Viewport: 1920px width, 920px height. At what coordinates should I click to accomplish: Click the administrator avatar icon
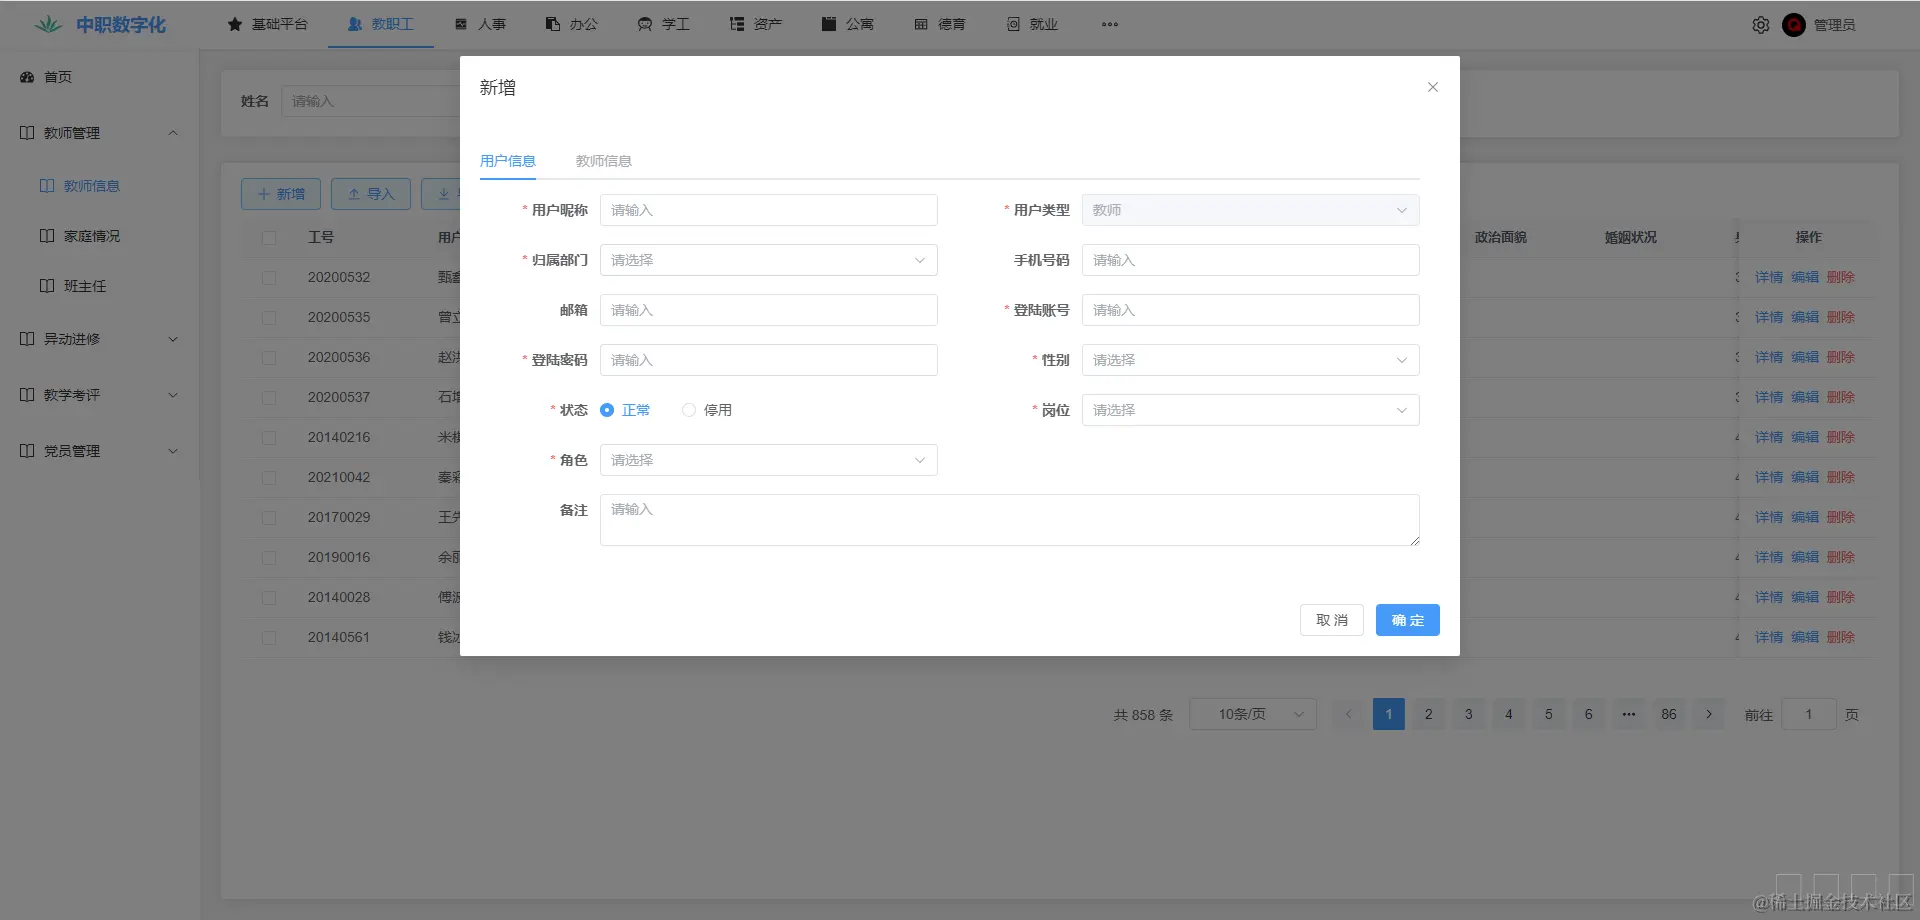click(1794, 25)
